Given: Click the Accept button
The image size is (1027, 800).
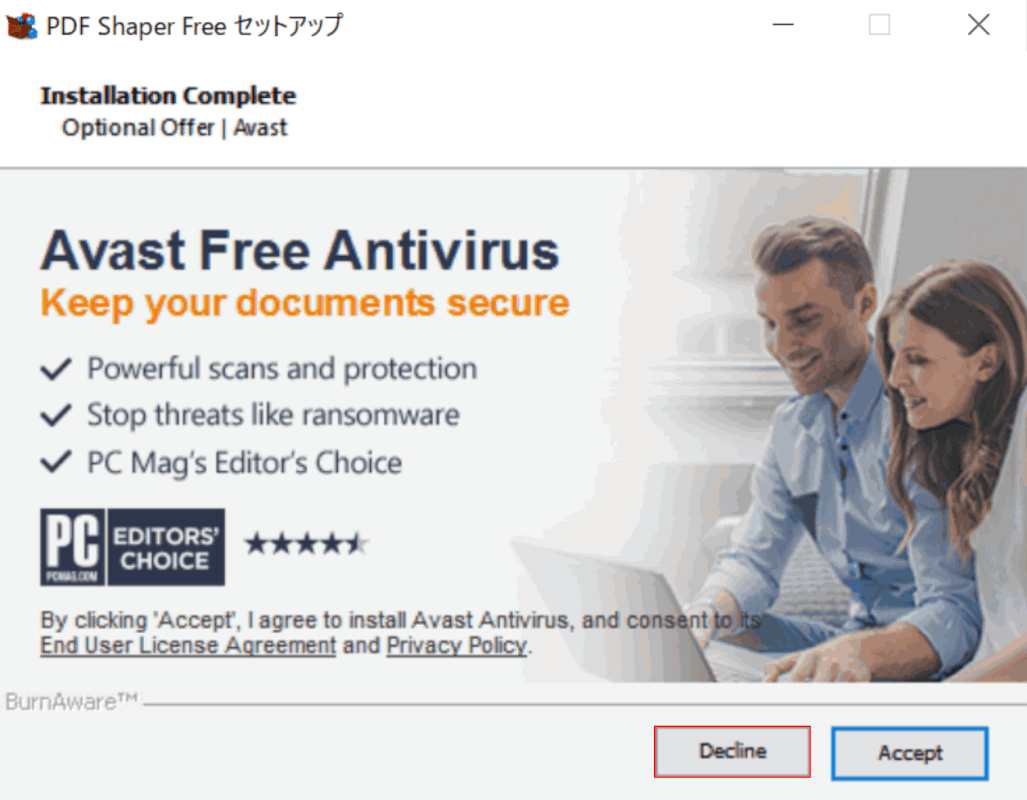Looking at the screenshot, I should [910, 753].
